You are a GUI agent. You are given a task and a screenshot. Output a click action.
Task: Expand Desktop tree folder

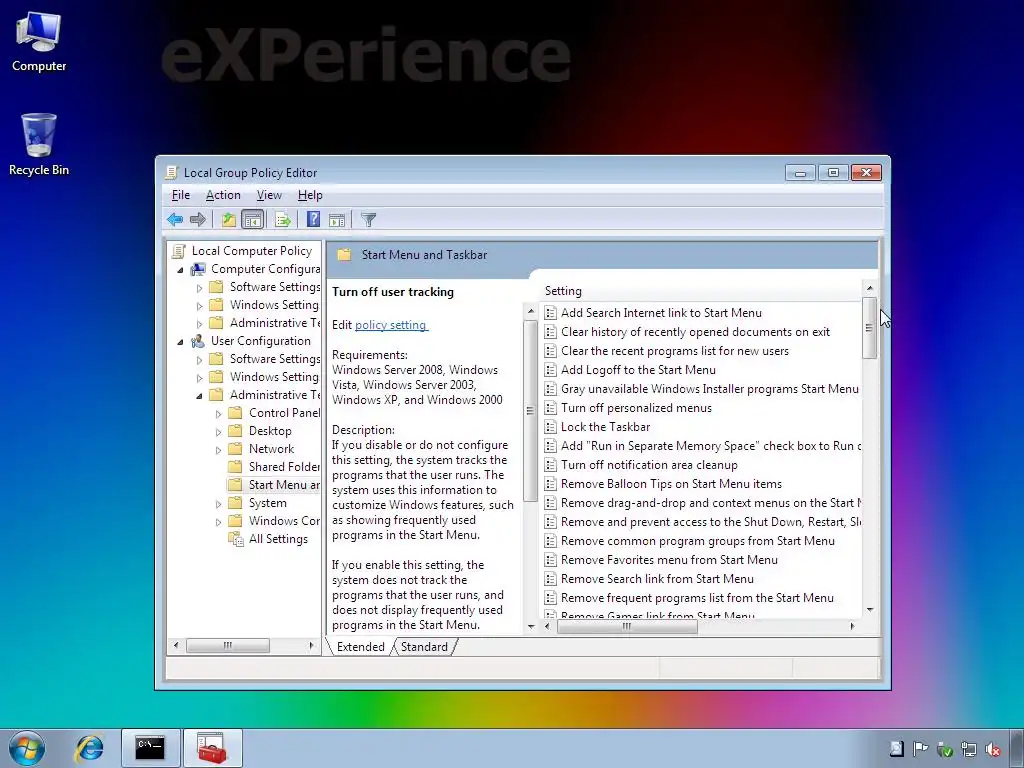(219, 432)
